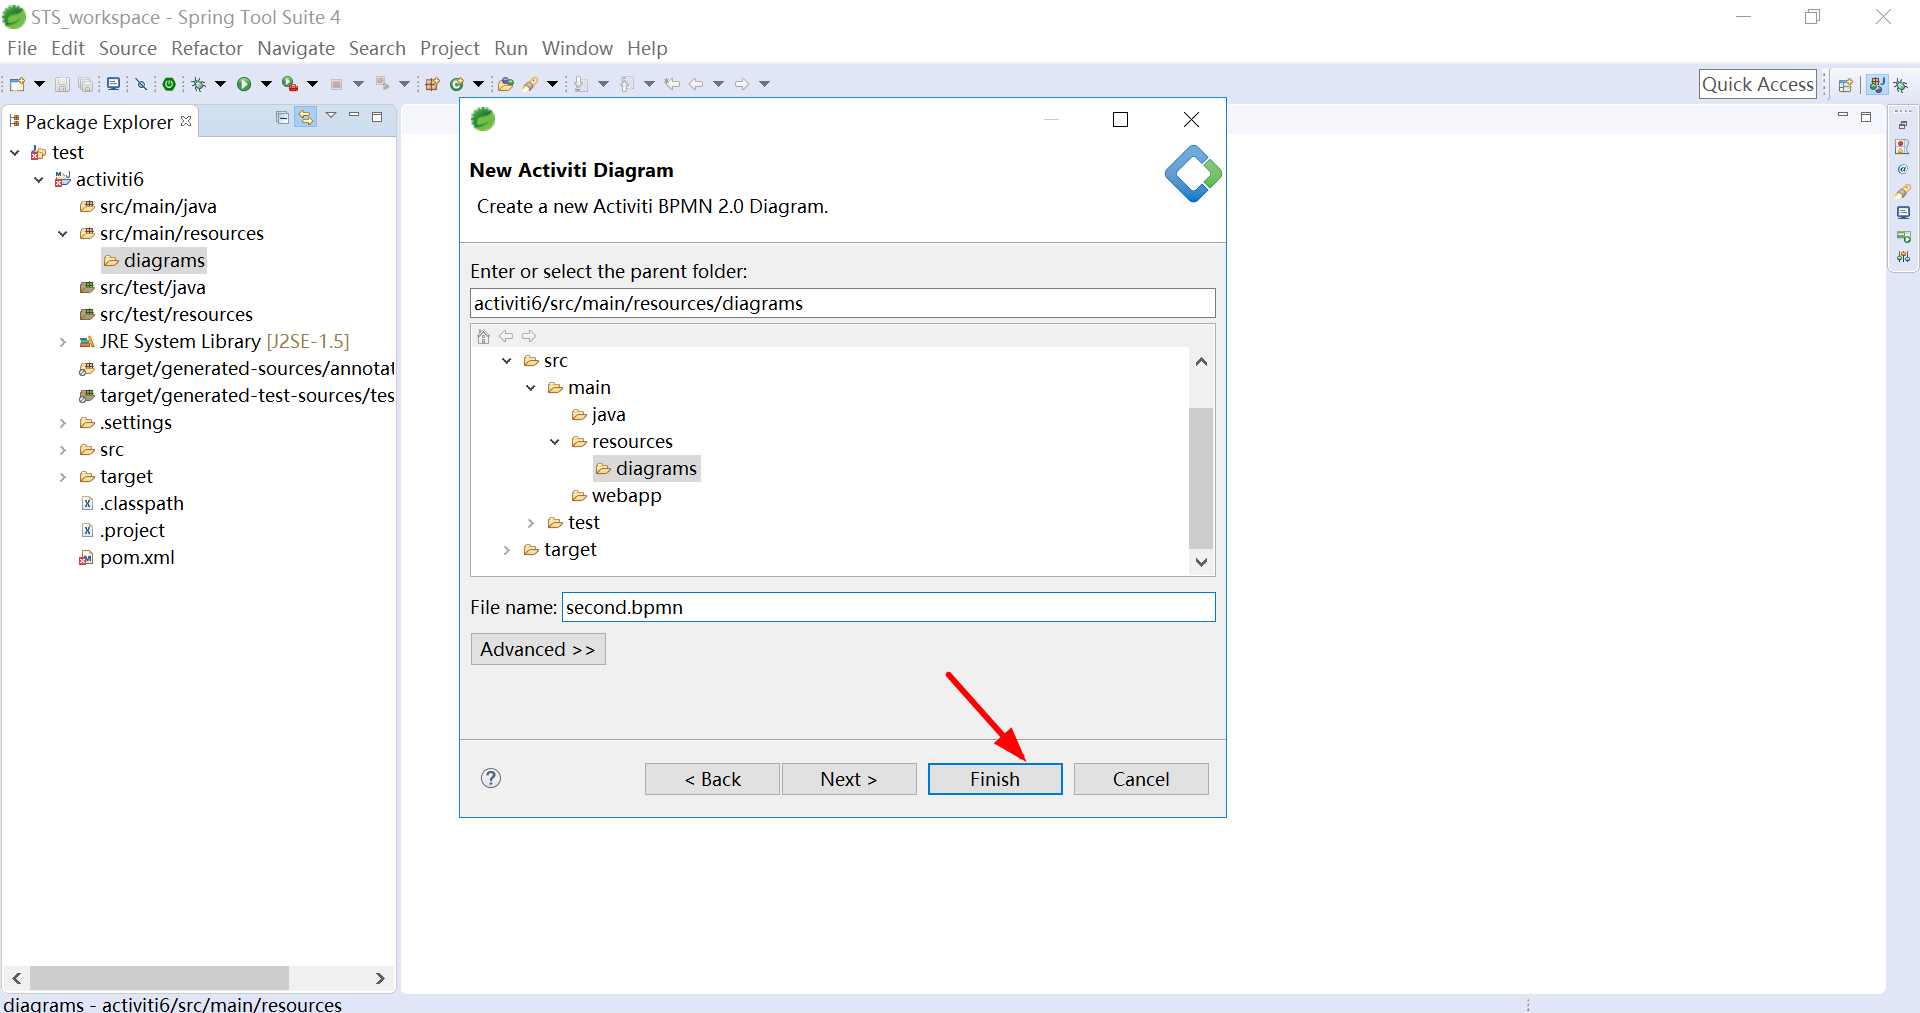Click the Next > button
The height and width of the screenshot is (1013, 1920).
click(x=849, y=779)
